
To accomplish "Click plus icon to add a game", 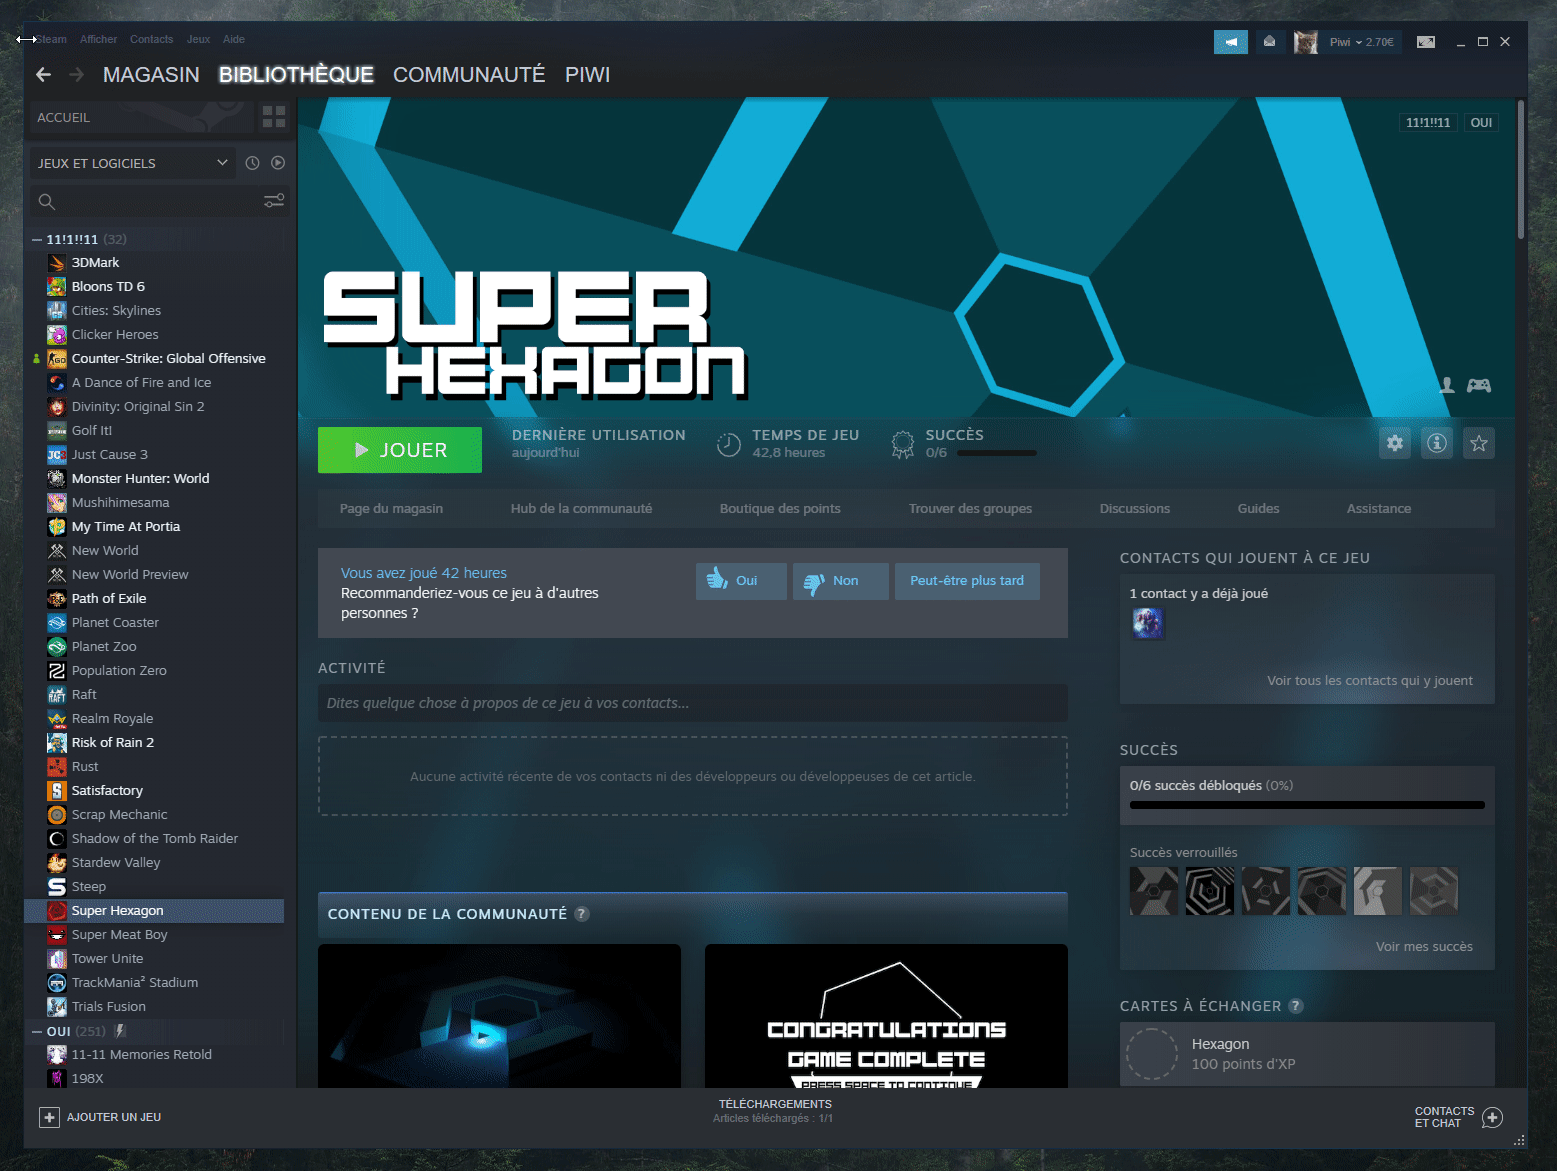I will click(x=50, y=1117).
